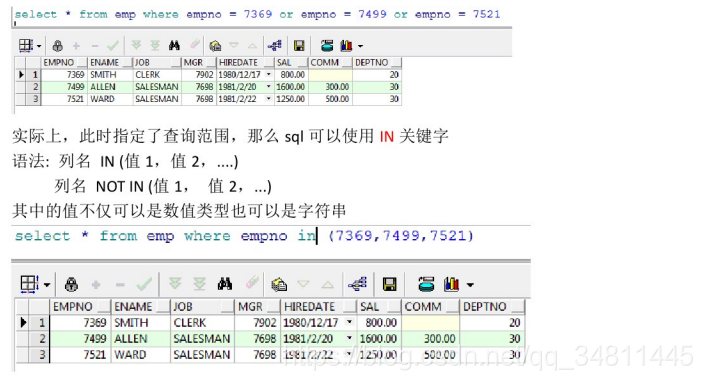Open the 1980/12/17 date dropdown in IN-query grid
Viewport: 703px width, 380px height.
click(349, 322)
